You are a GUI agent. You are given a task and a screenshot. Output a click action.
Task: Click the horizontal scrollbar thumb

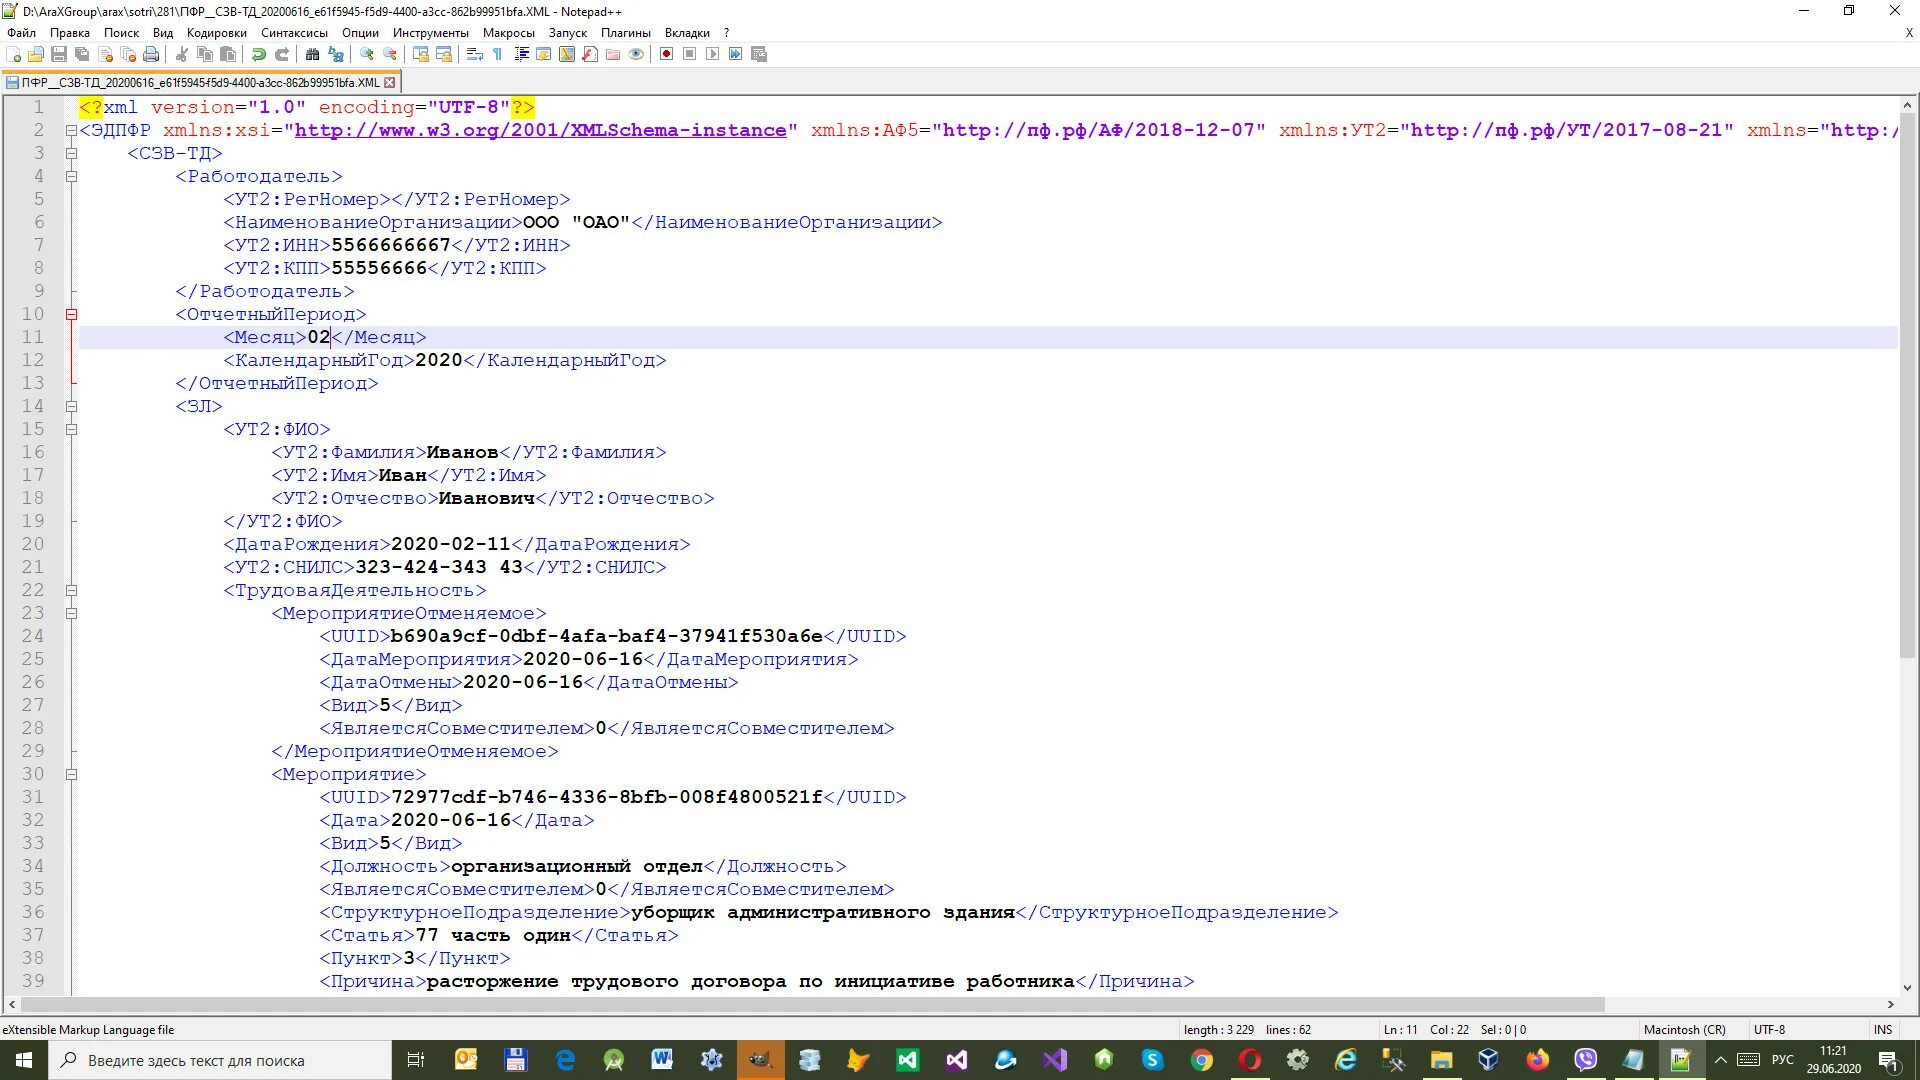point(812,1004)
